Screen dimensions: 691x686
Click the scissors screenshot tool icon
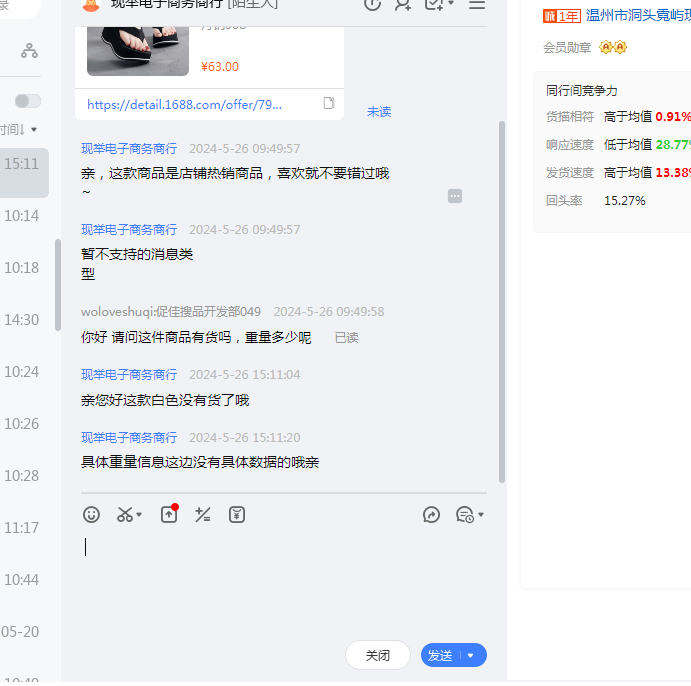pyautogui.click(x=125, y=515)
